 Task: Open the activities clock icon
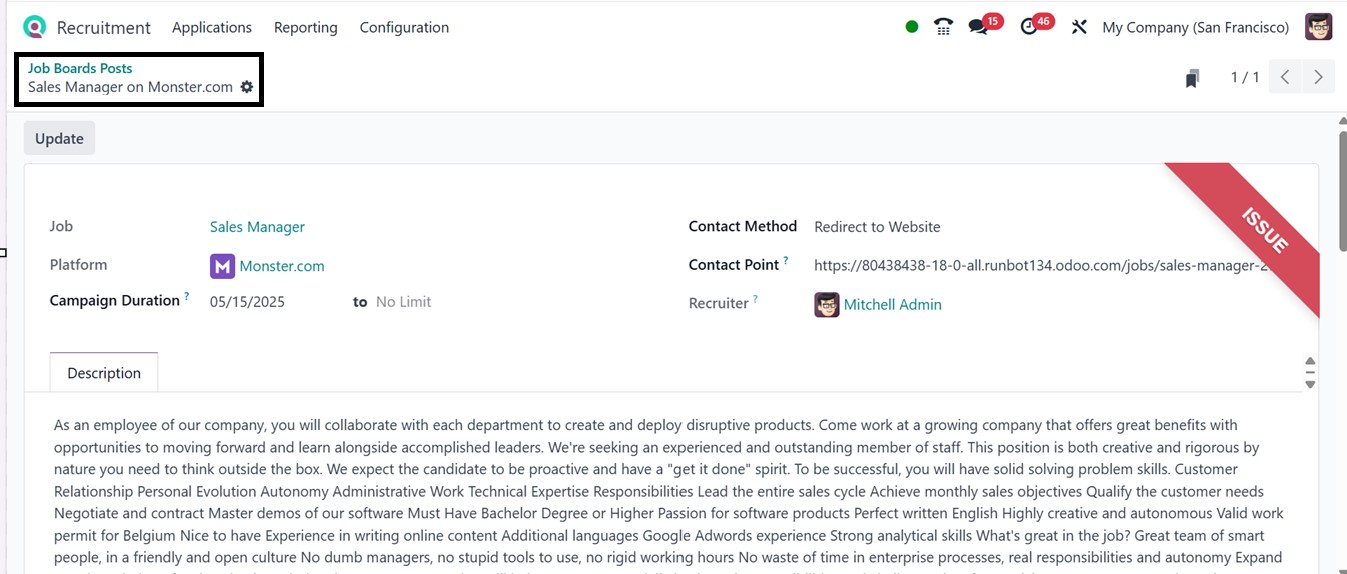point(1029,27)
